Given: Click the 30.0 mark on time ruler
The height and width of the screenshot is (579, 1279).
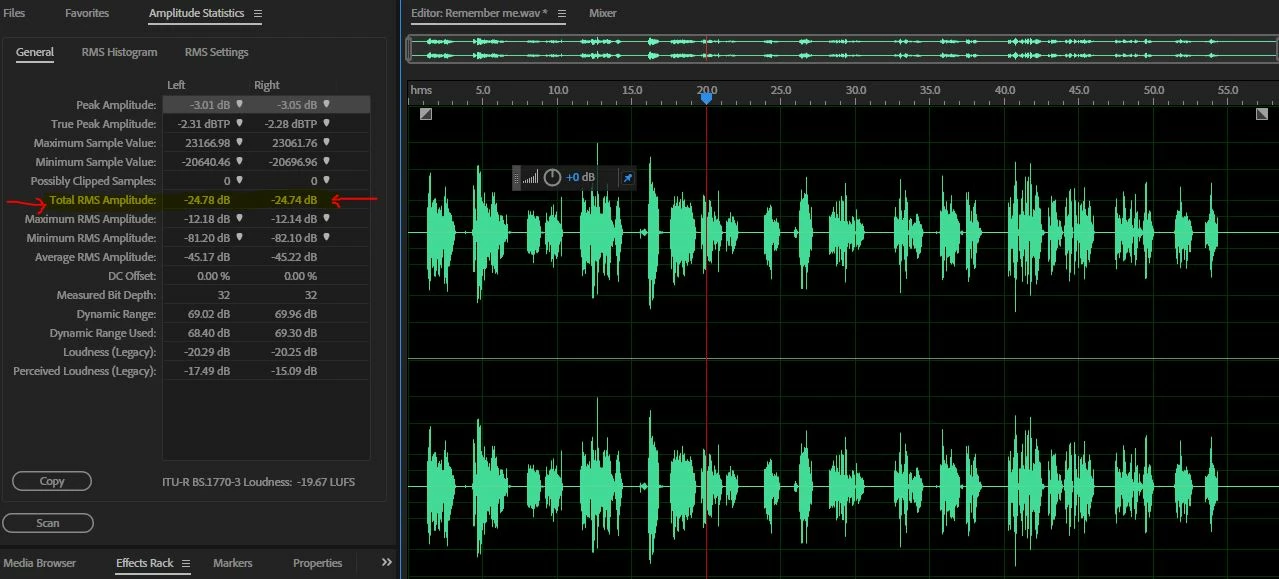Looking at the screenshot, I should tap(856, 90).
